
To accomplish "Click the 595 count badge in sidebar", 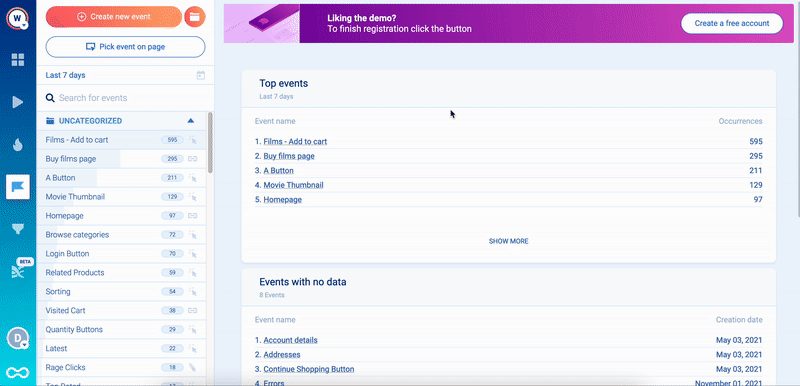I will pos(172,140).
